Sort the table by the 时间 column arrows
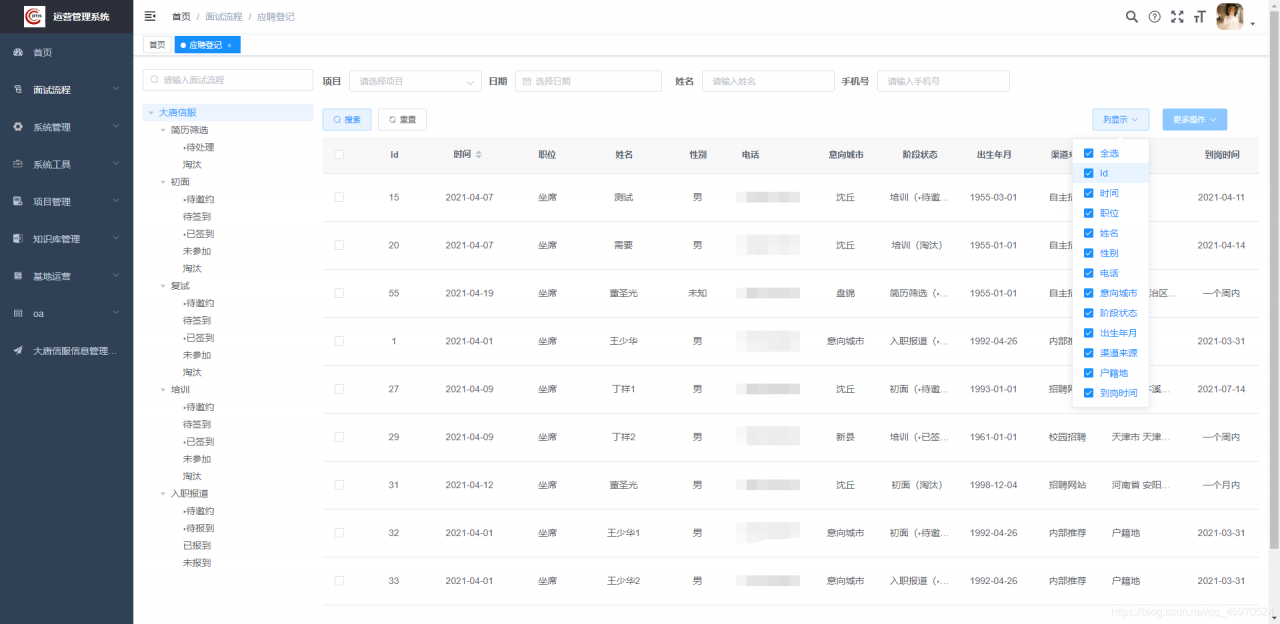Image resolution: width=1280 pixels, height=624 pixels. pyautogui.click(x=478, y=155)
